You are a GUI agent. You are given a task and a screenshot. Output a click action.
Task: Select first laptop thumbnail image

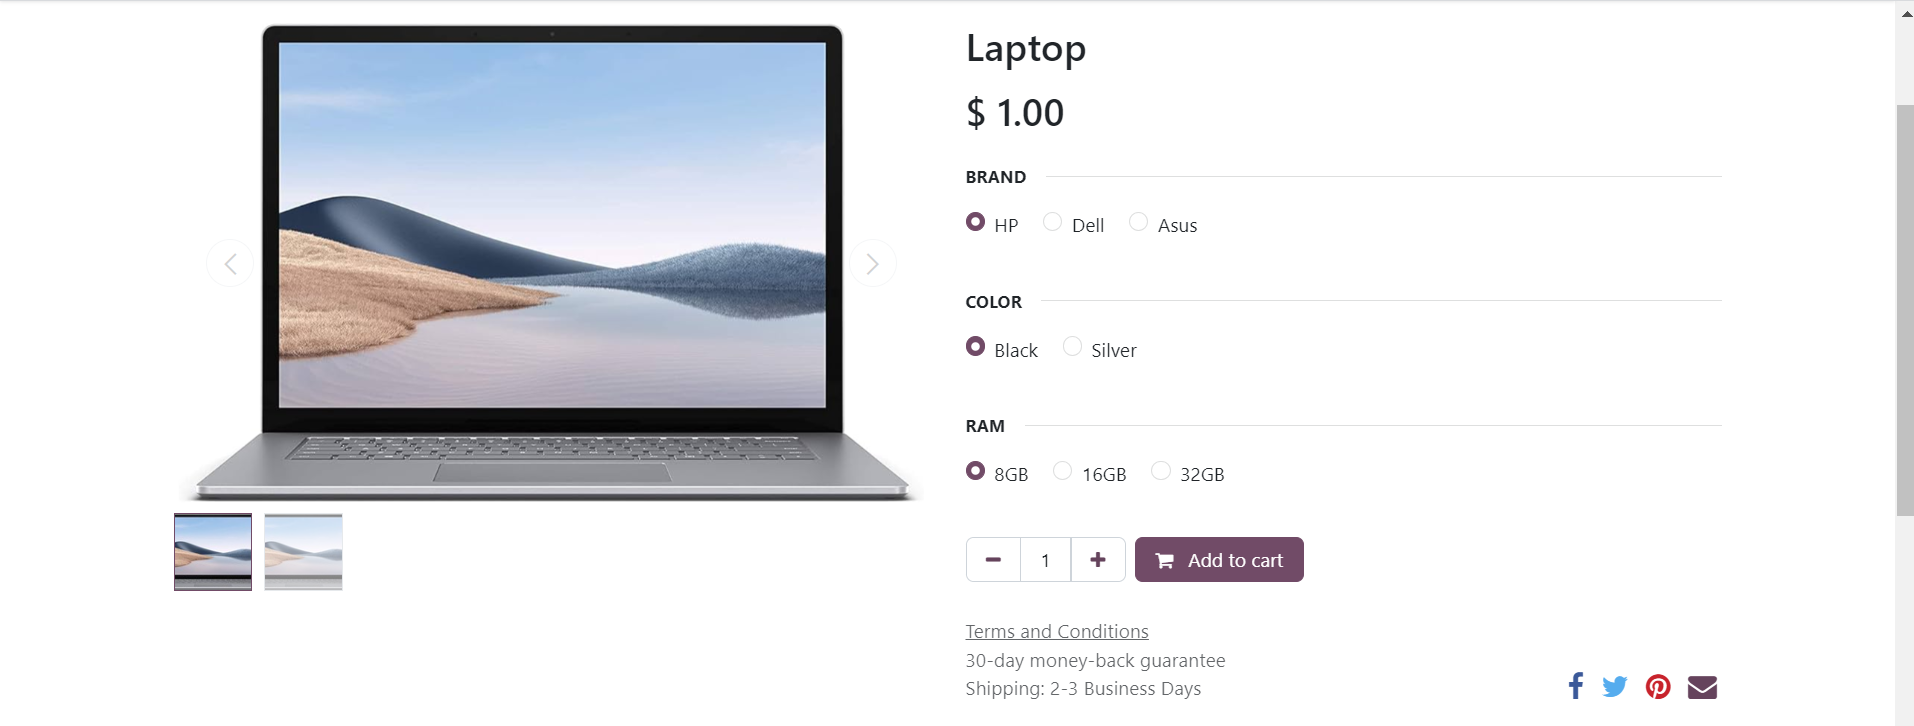(213, 552)
